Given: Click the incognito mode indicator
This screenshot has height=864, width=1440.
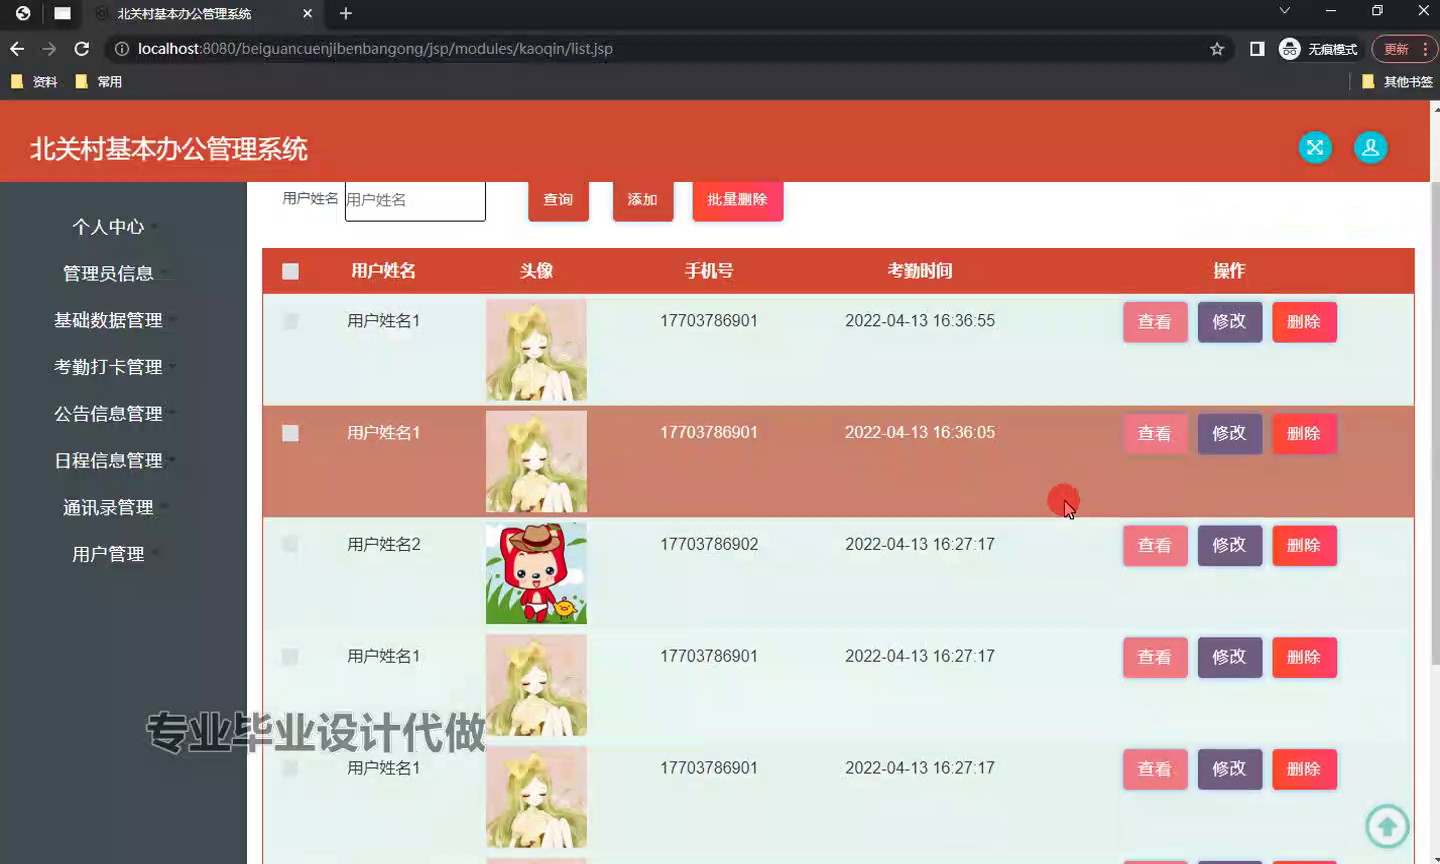Looking at the screenshot, I should [x=1318, y=49].
